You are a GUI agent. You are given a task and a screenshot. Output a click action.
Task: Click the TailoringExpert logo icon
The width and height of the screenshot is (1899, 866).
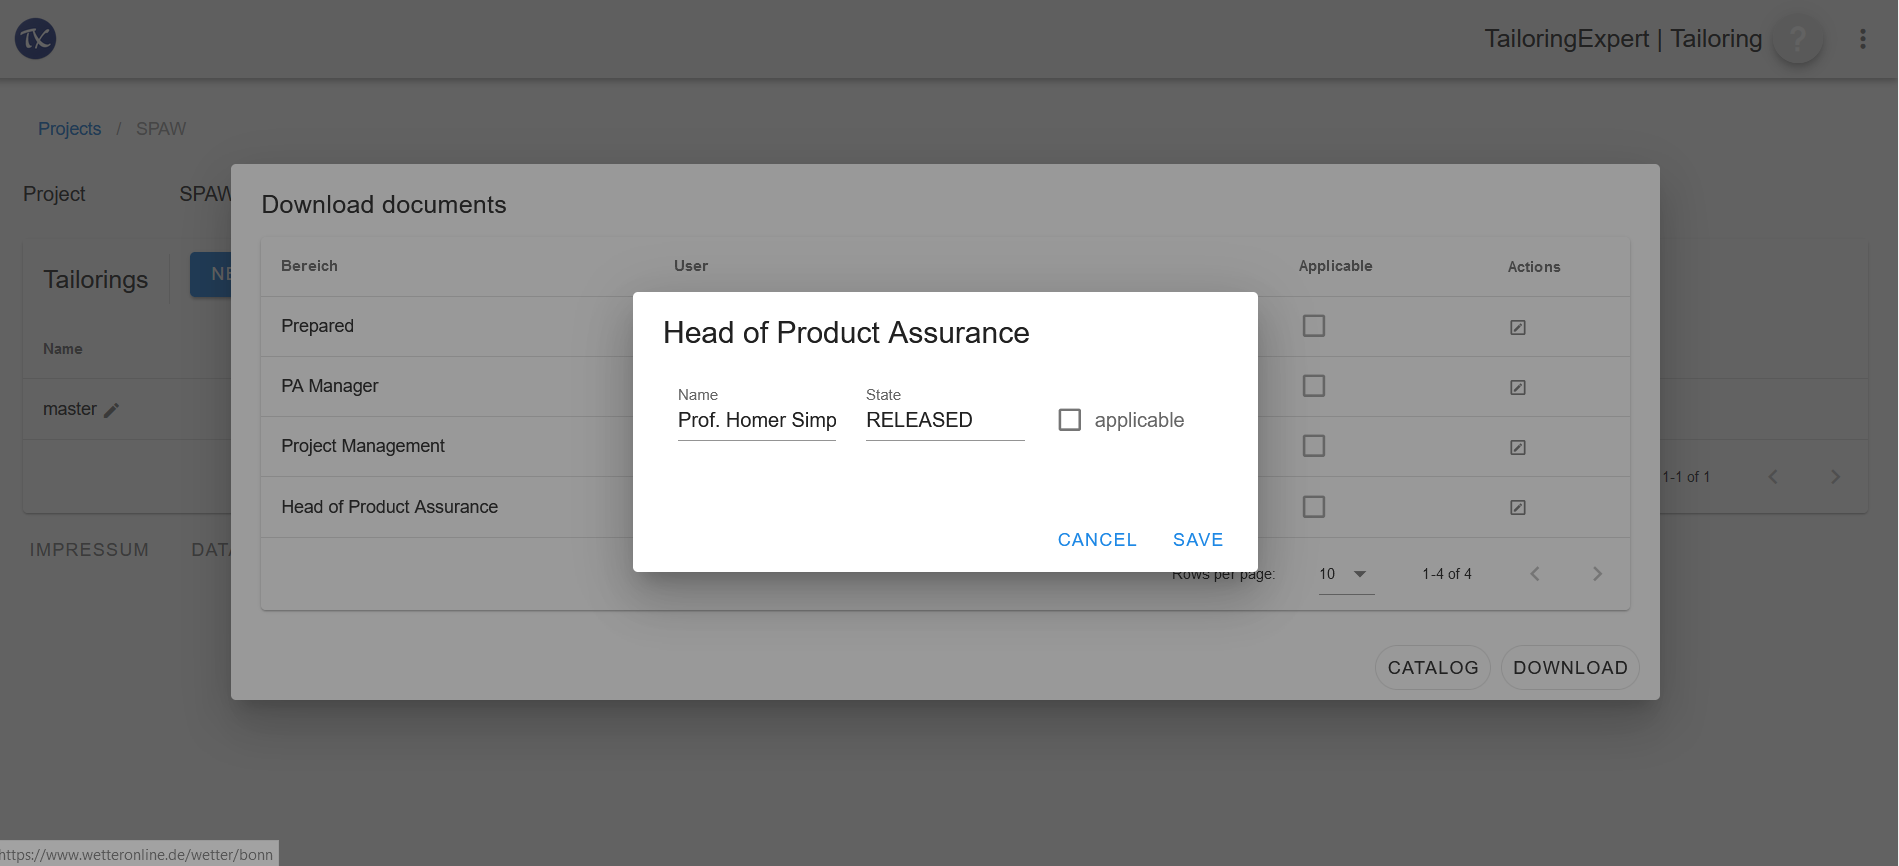click(35, 39)
